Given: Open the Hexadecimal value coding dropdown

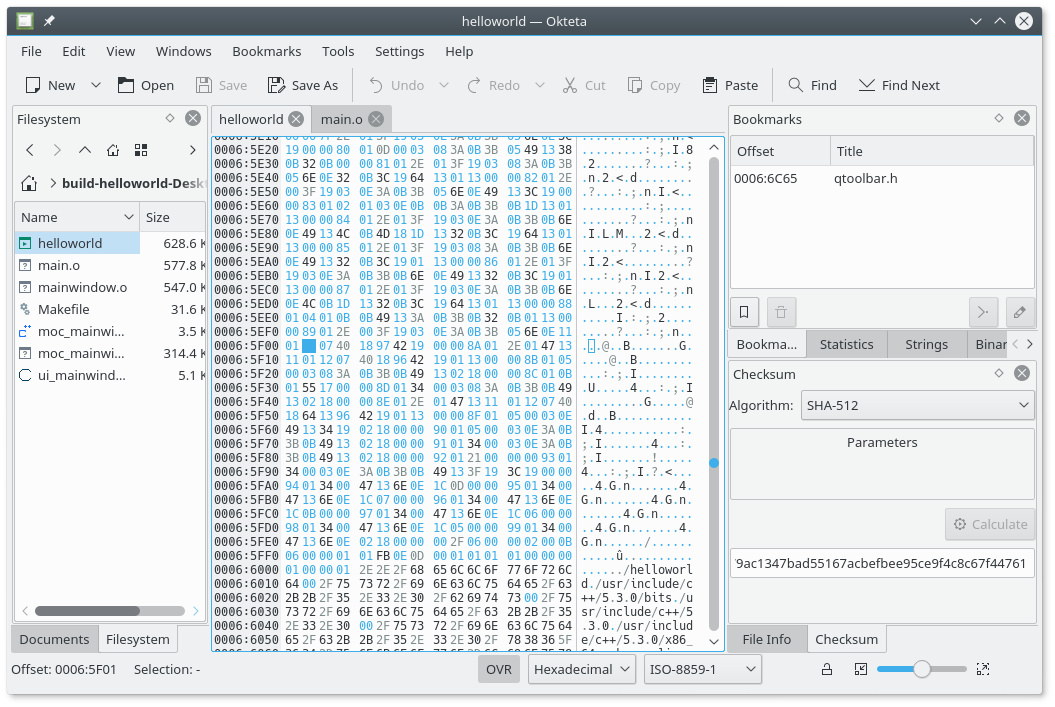Looking at the screenshot, I should click(x=582, y=669).
